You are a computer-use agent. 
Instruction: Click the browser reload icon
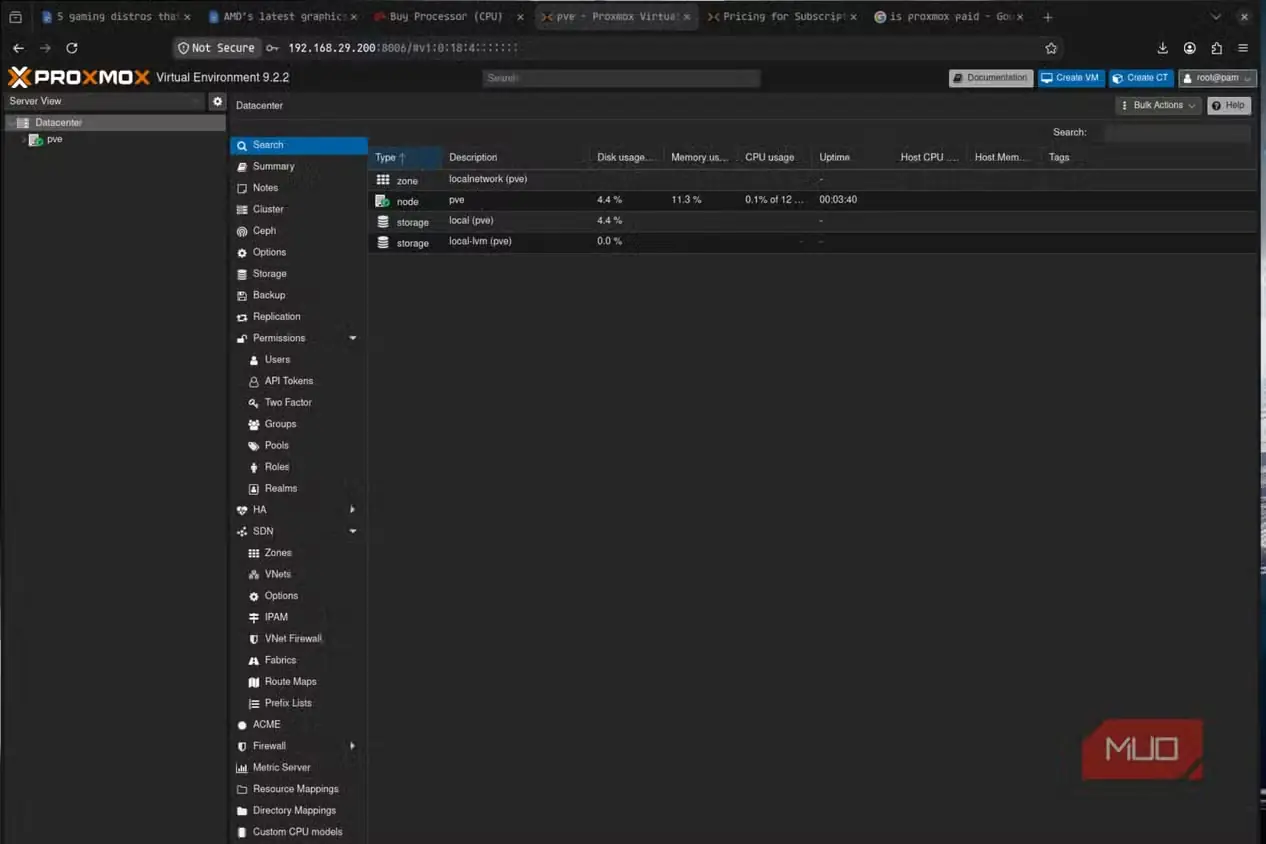72,48
